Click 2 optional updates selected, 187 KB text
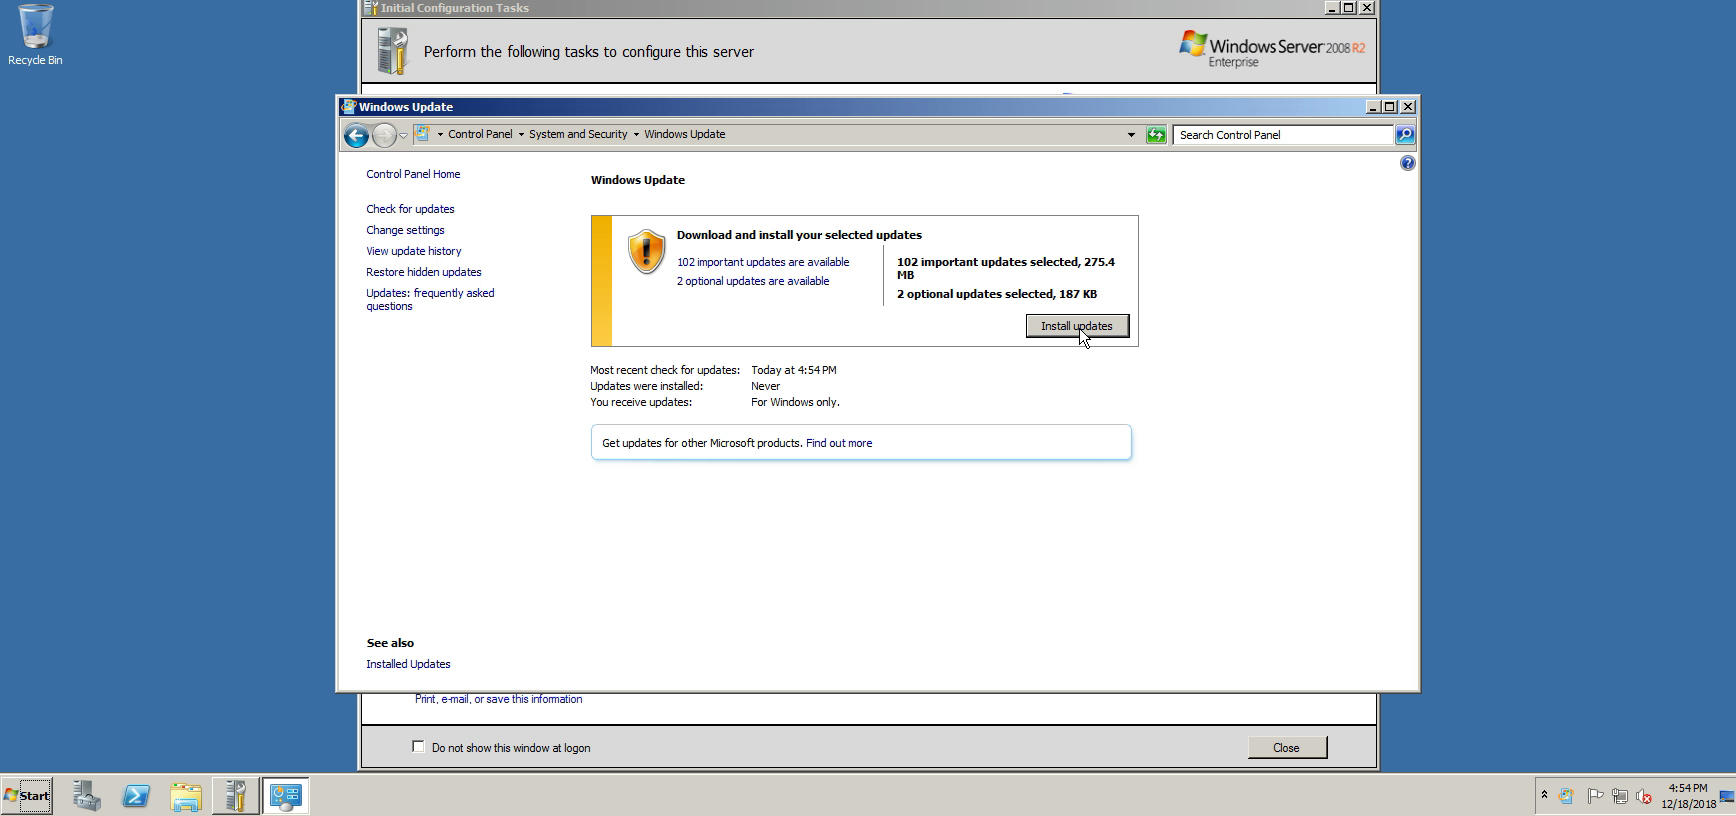 pyautogui.click(x=997, y=294)
